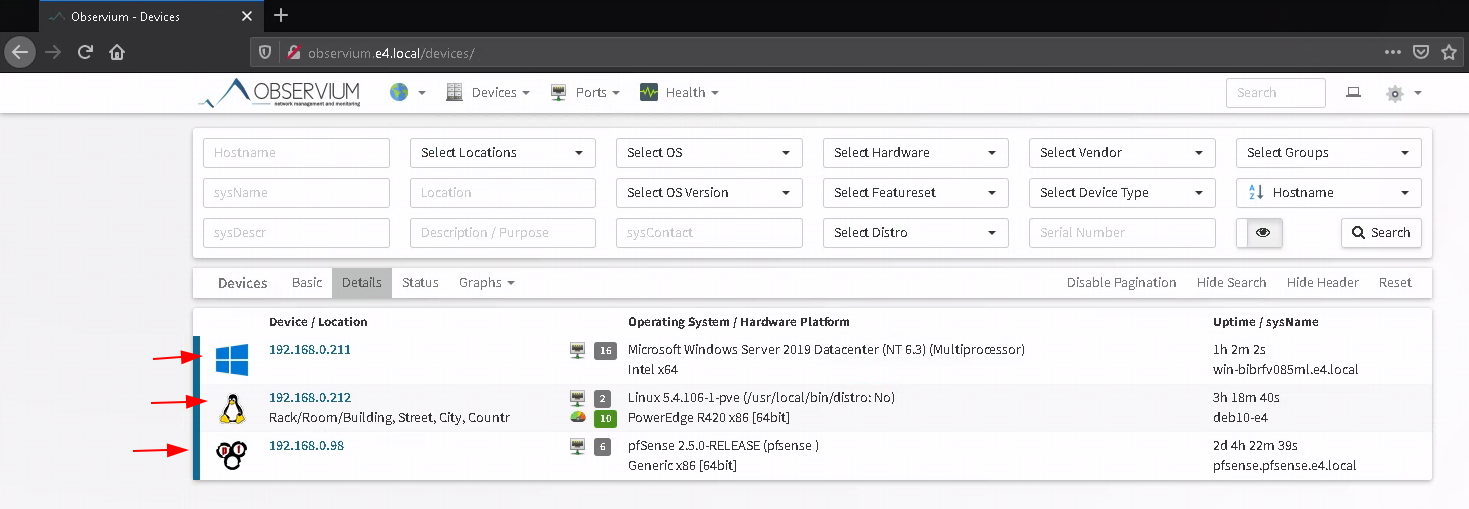
Task: Open the Hostname sort order dropdown
Action: coord(1329,193)
